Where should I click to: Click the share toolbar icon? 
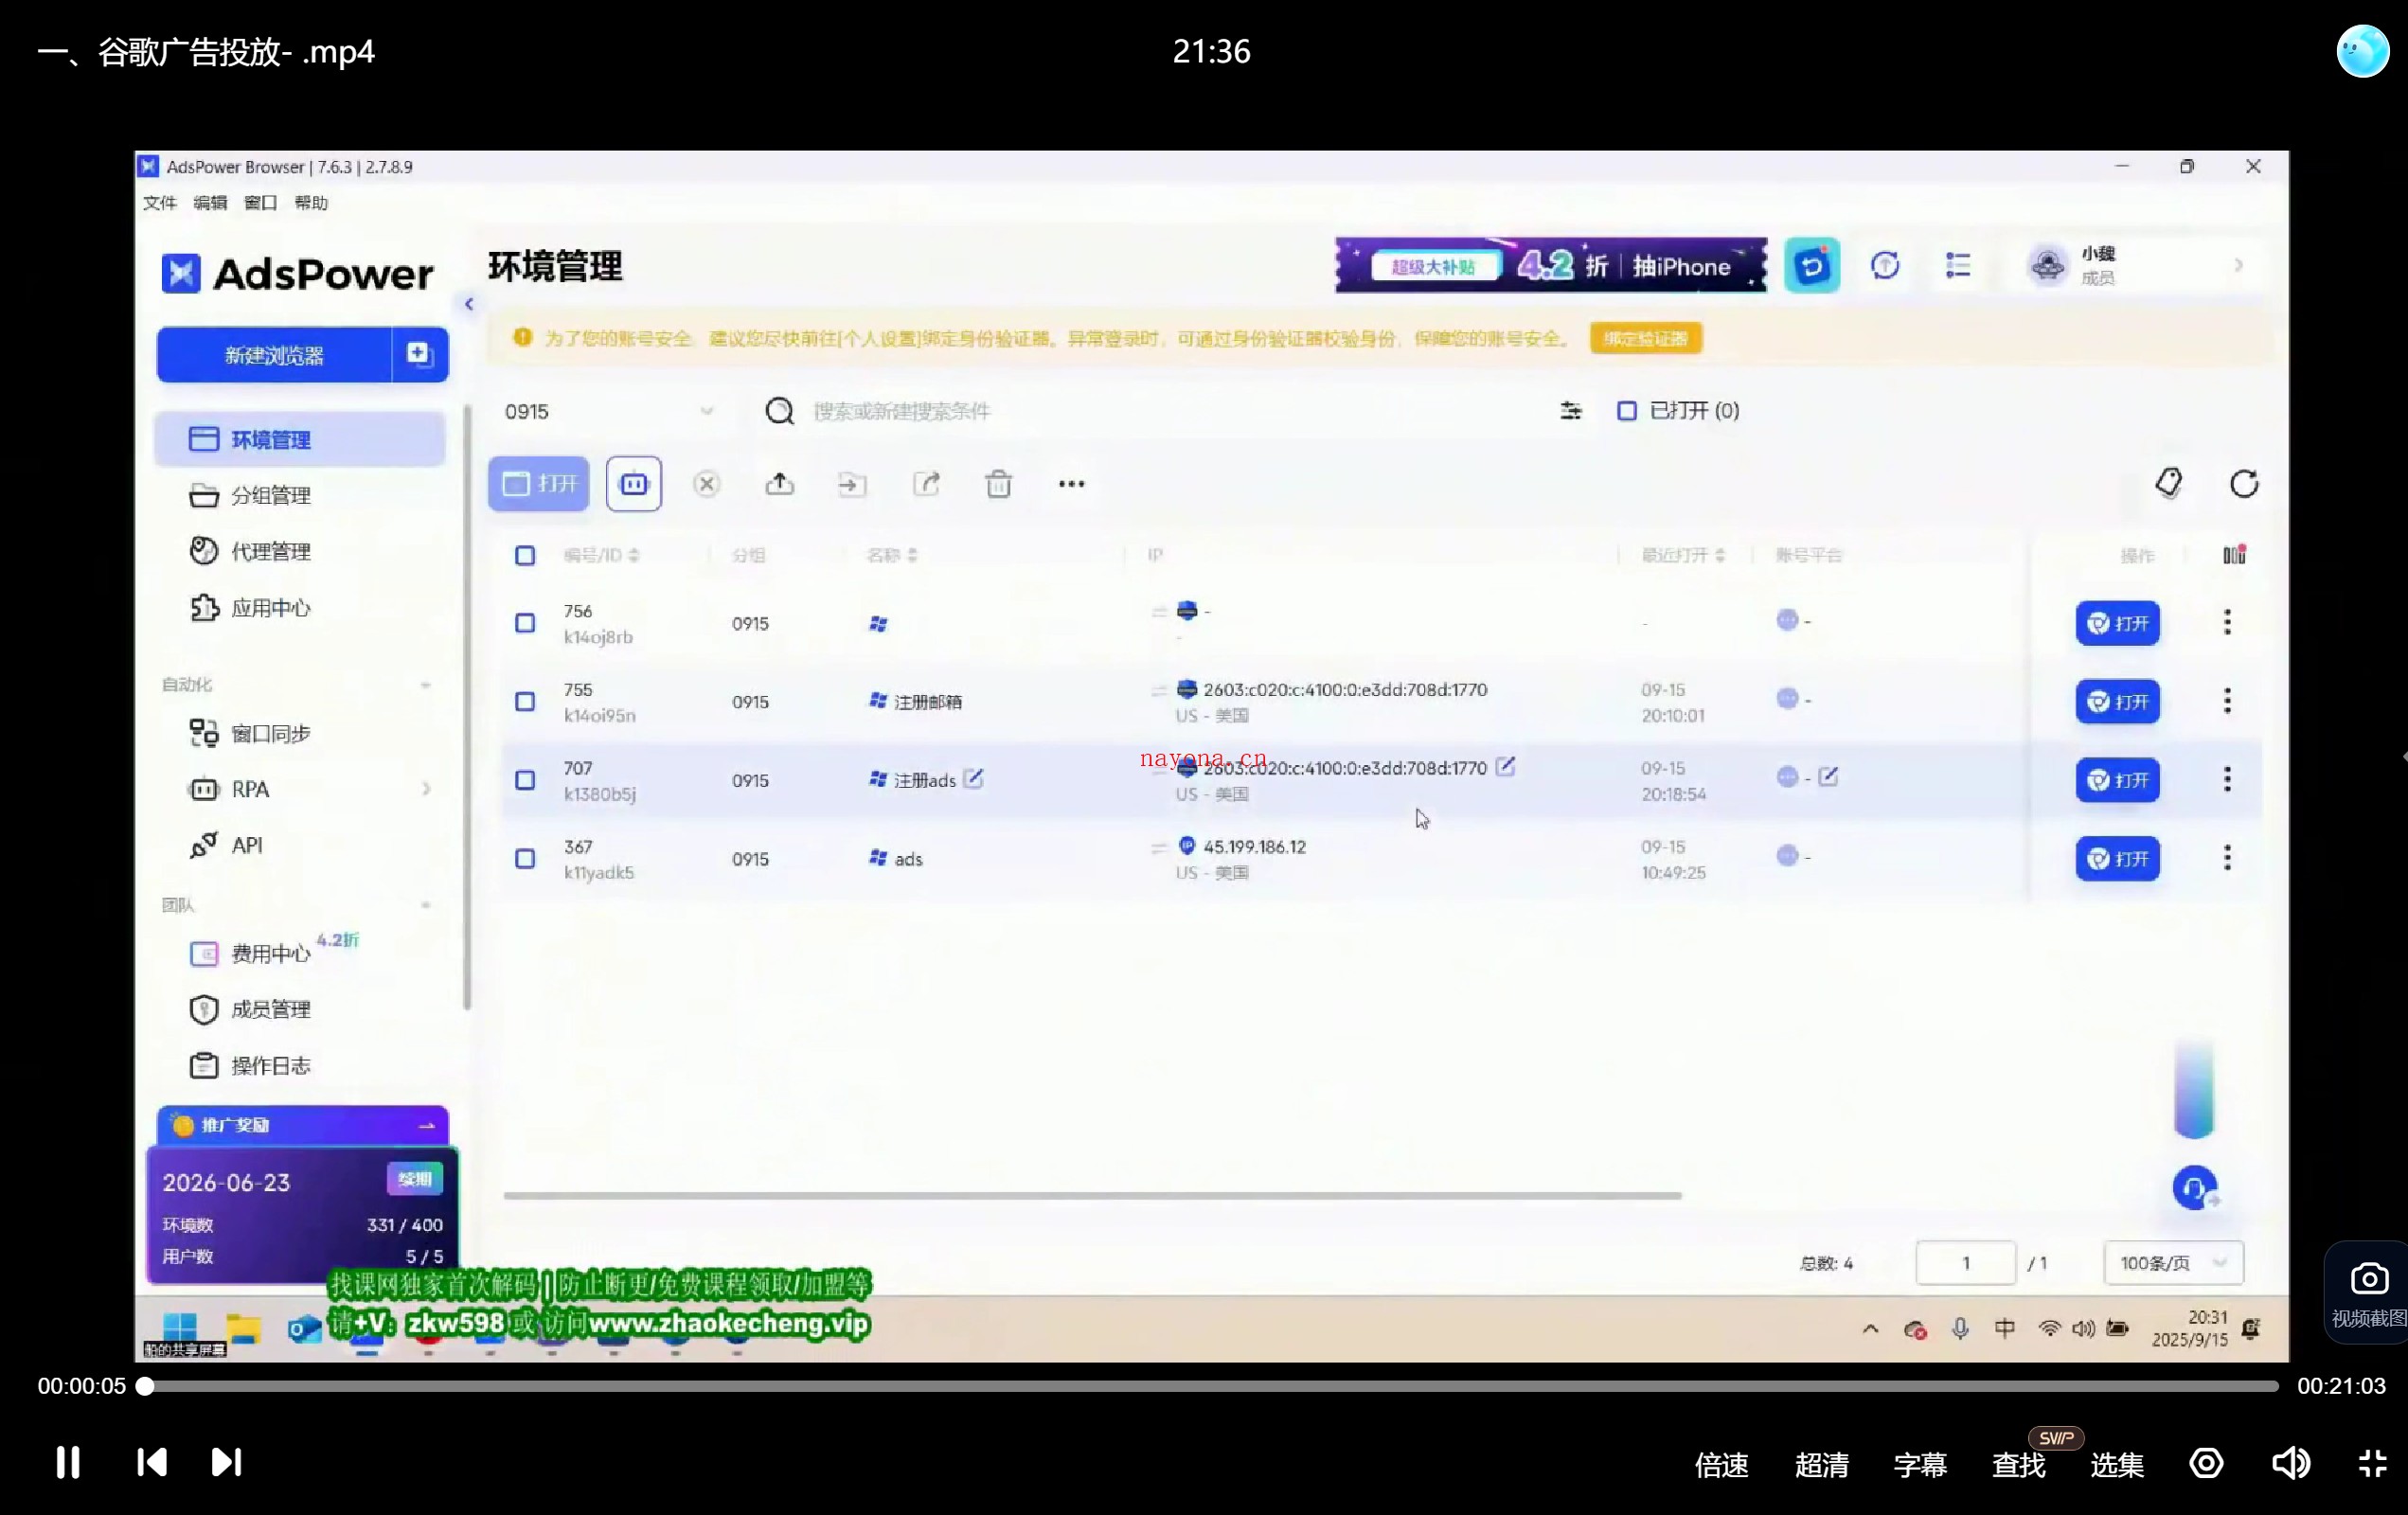pos(926,485)
